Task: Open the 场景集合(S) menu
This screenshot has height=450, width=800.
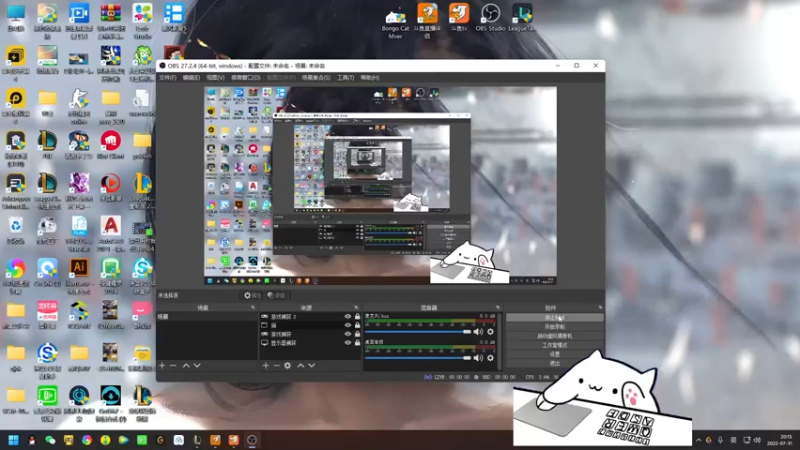Action: click(x=316, y=78)
